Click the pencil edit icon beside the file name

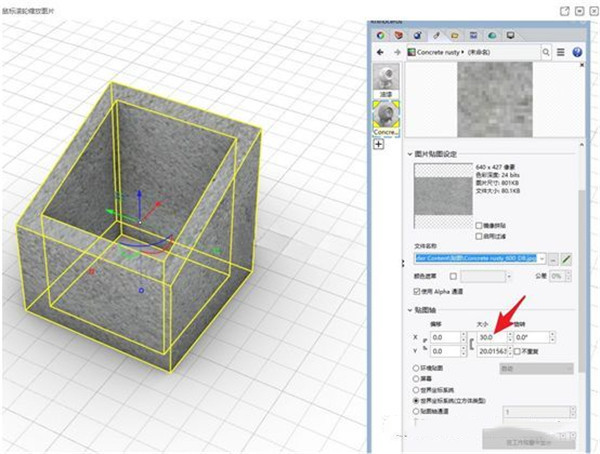coord(566,259)
